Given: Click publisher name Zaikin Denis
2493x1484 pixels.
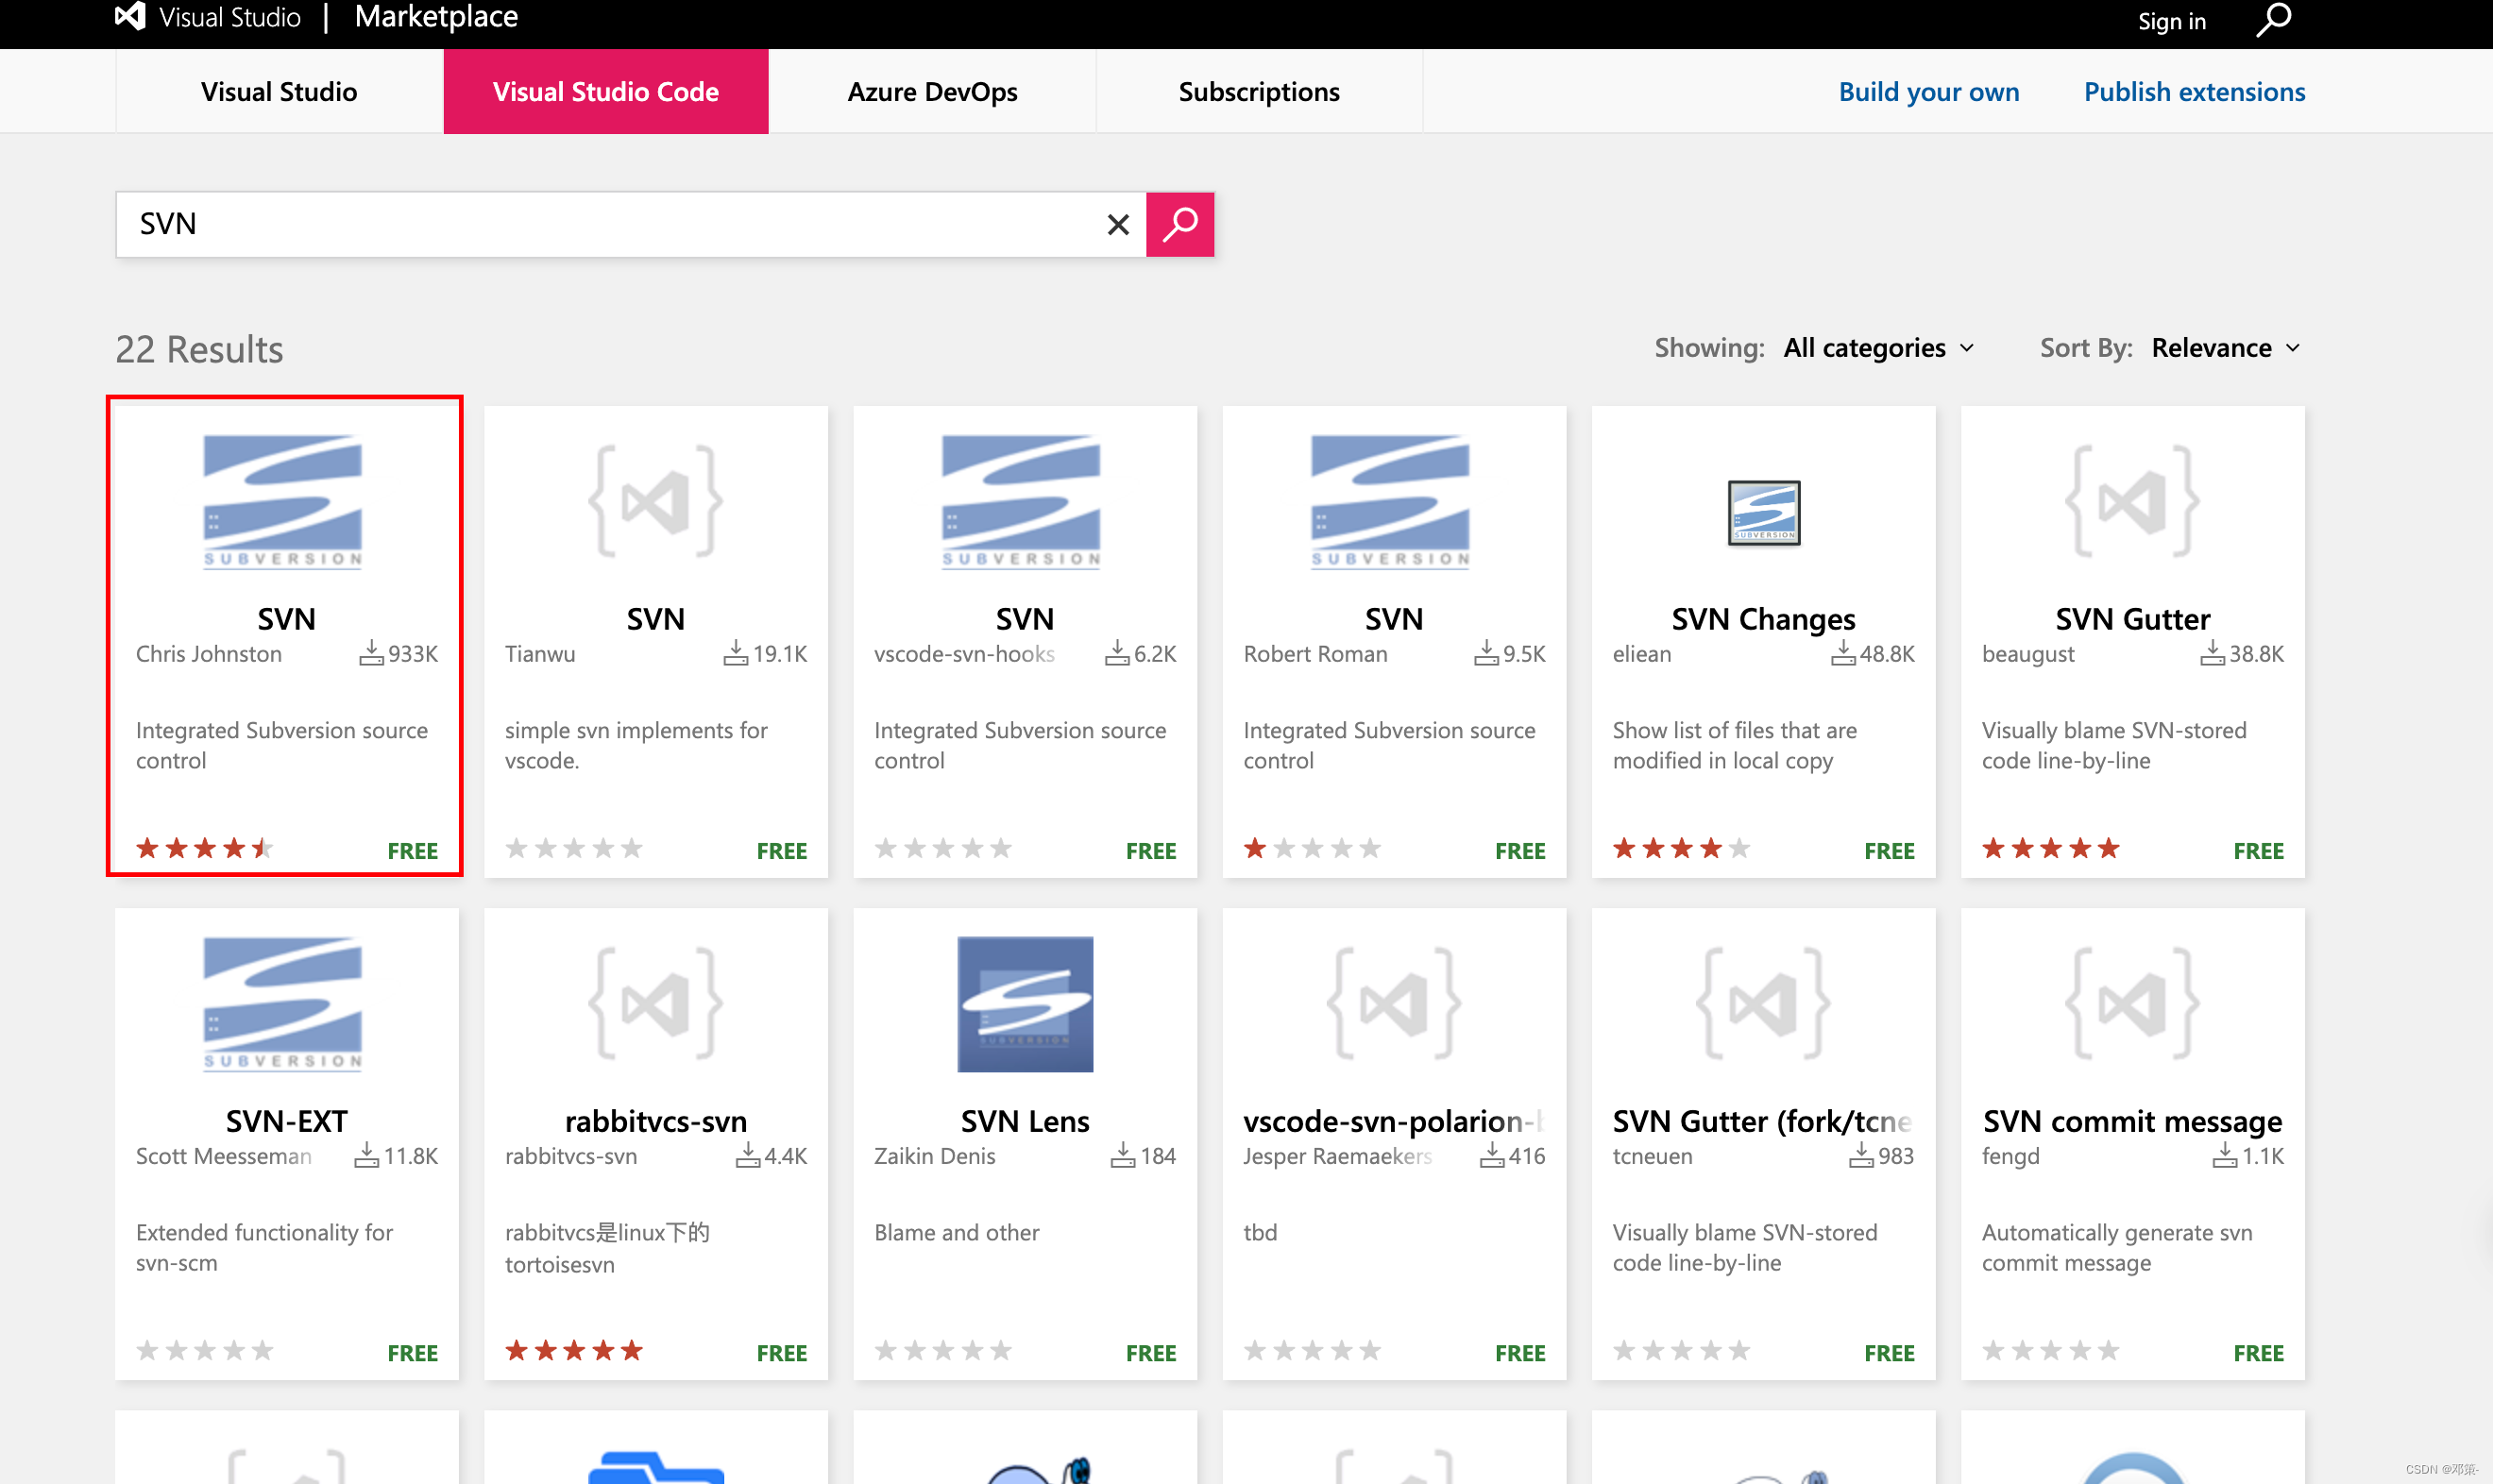Looking at the screenshot, I should click(x=934, y=1155).
